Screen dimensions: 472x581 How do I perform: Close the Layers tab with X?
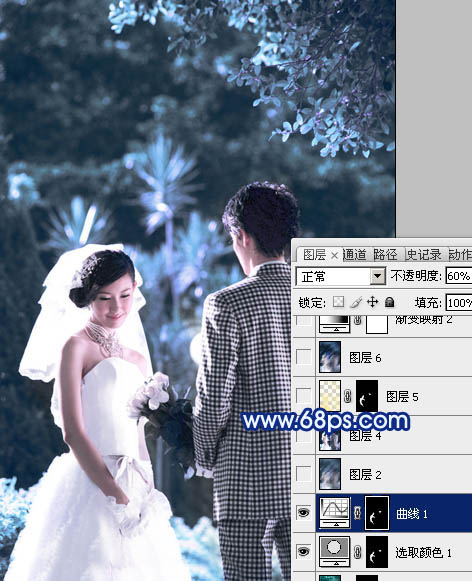coord(334,255)
